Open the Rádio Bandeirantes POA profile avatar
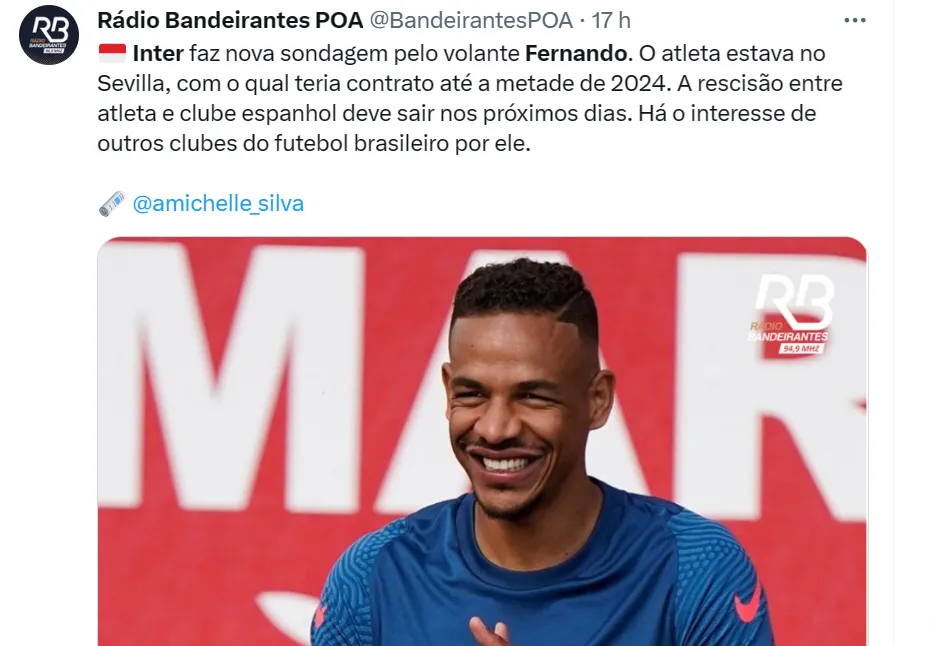 (49, 35)
